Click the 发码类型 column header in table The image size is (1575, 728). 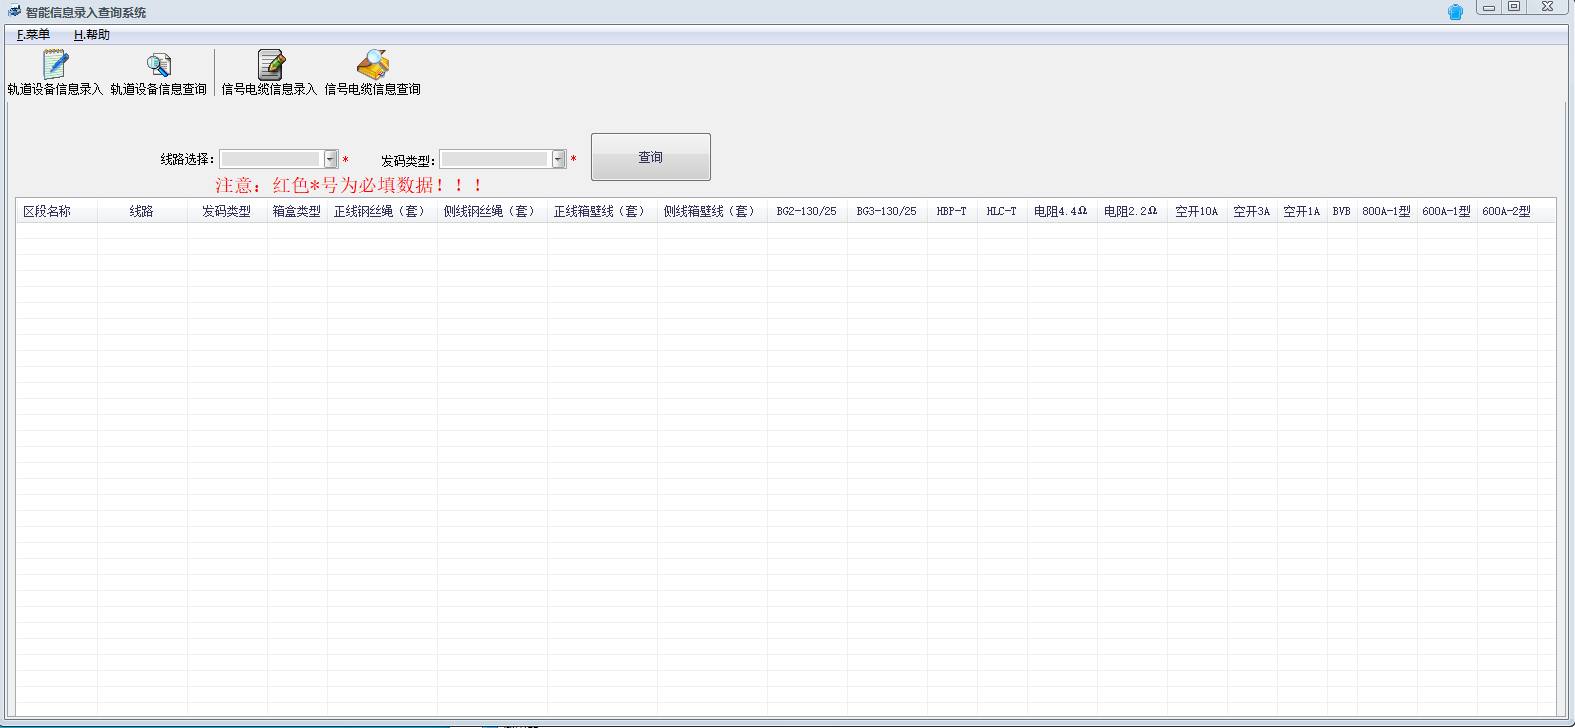tap(227, 211)
